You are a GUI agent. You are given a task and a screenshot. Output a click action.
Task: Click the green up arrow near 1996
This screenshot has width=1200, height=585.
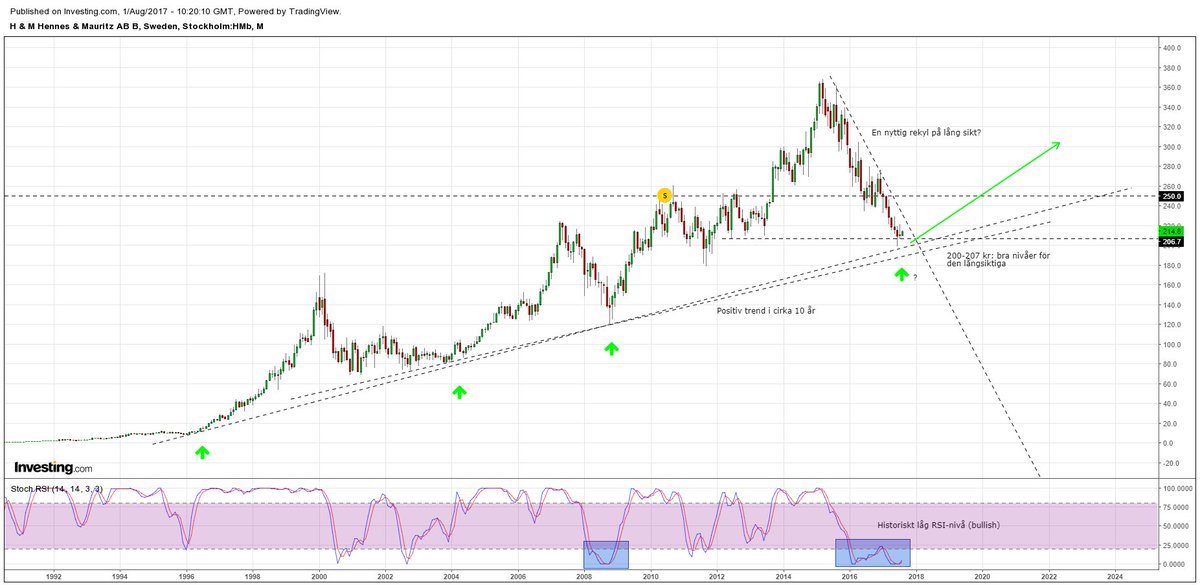[202, 452]
